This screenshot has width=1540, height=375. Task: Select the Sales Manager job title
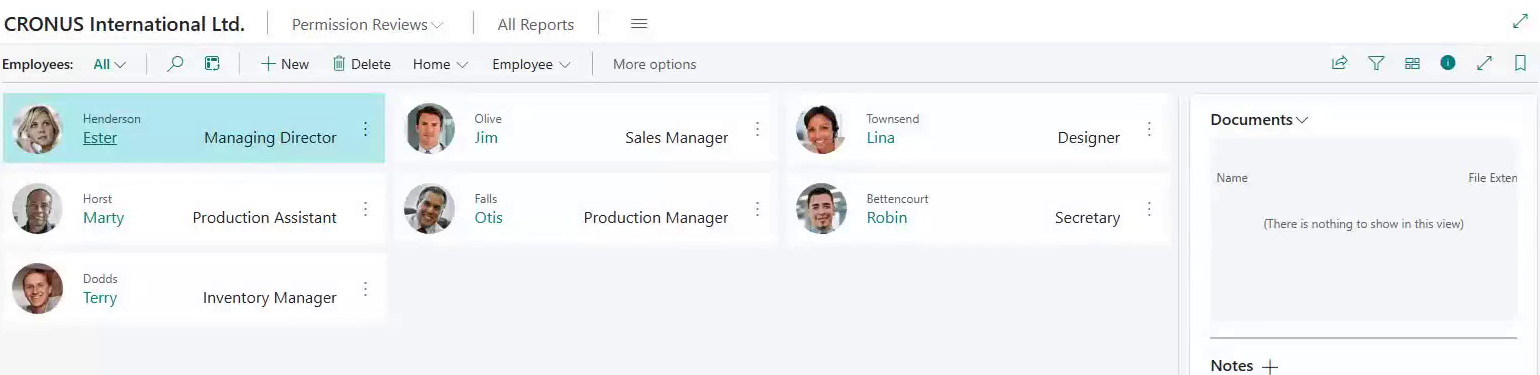677,138
